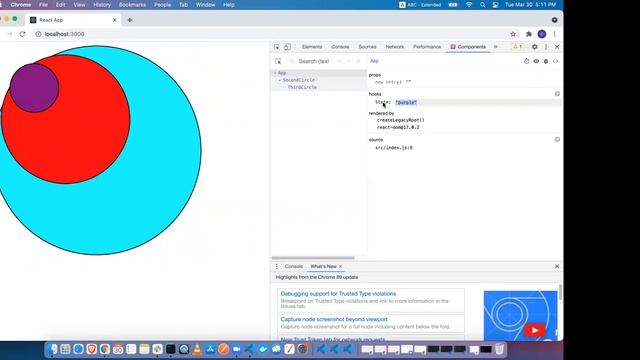Open the History menu
The width and height of the screenshot is (640, 360).
coord(102,5)
